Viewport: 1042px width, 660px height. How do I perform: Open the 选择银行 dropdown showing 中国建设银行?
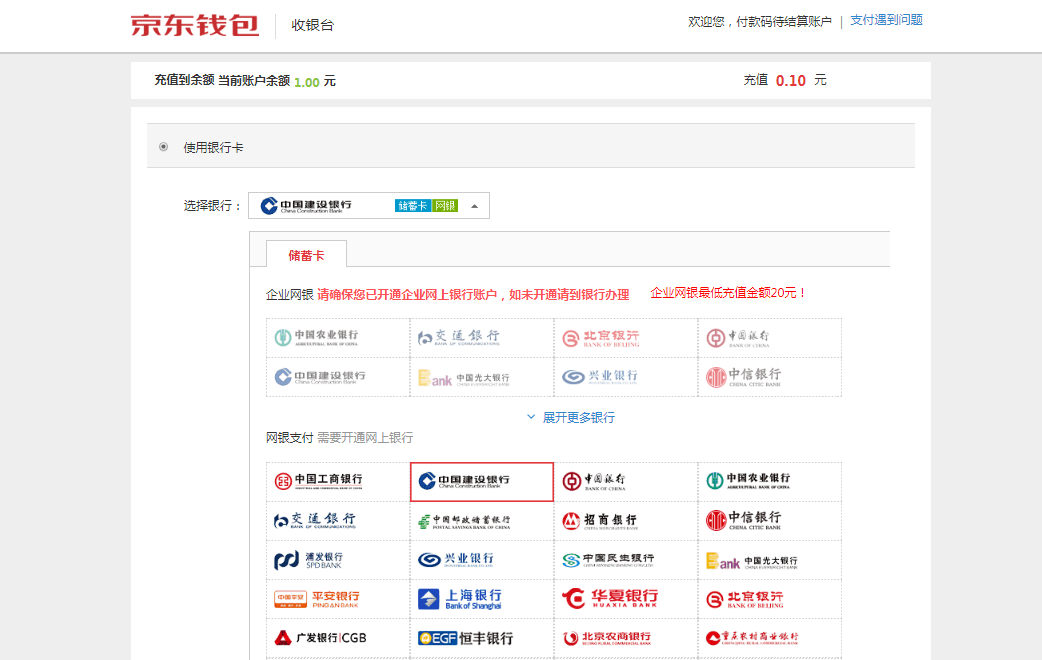click(369, 205)
